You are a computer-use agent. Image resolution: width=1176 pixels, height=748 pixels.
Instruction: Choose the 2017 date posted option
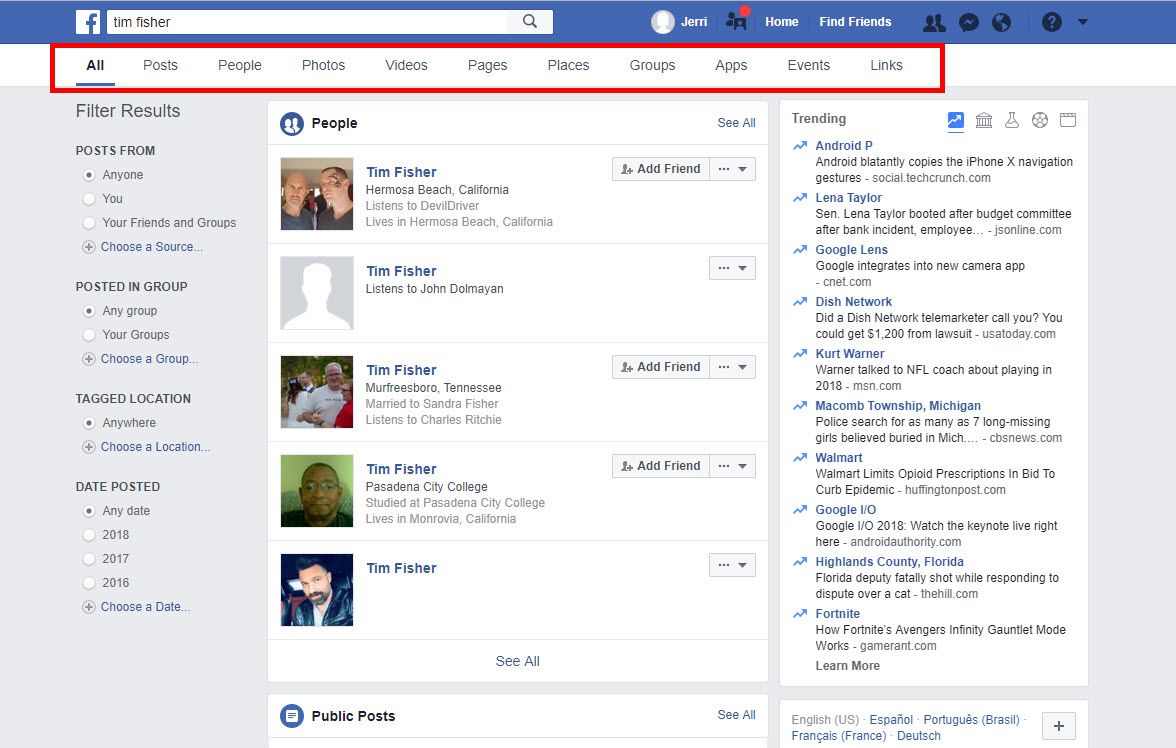88,559
